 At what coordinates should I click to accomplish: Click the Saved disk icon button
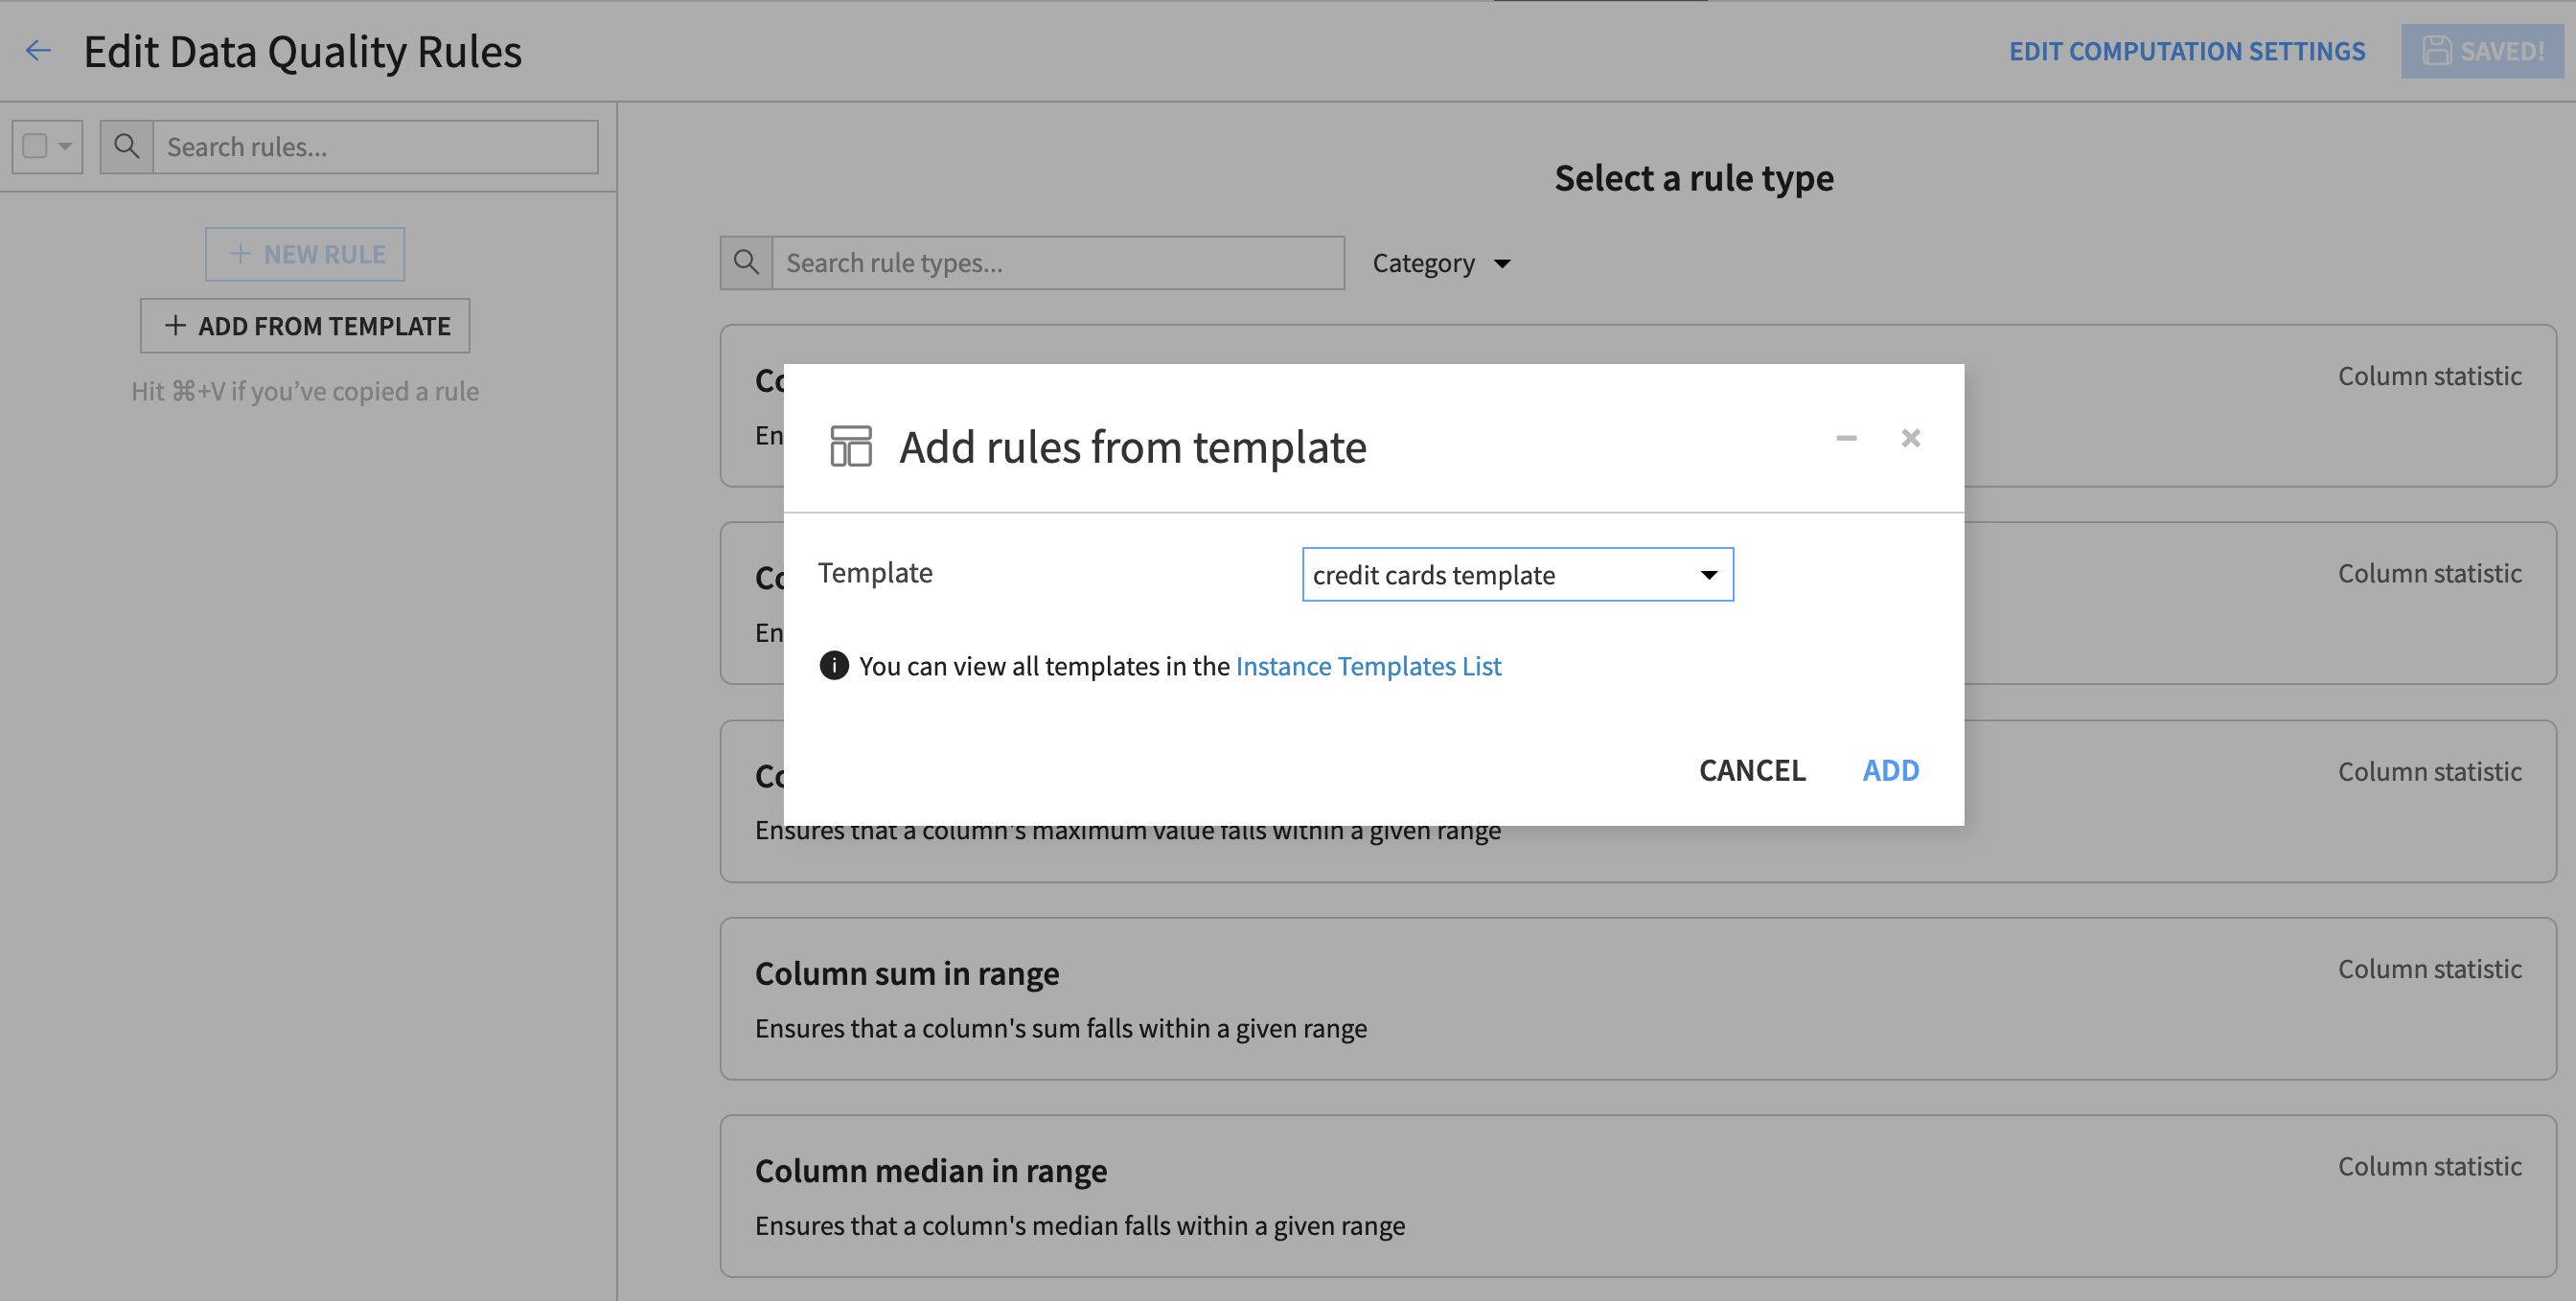point(2482,51)
